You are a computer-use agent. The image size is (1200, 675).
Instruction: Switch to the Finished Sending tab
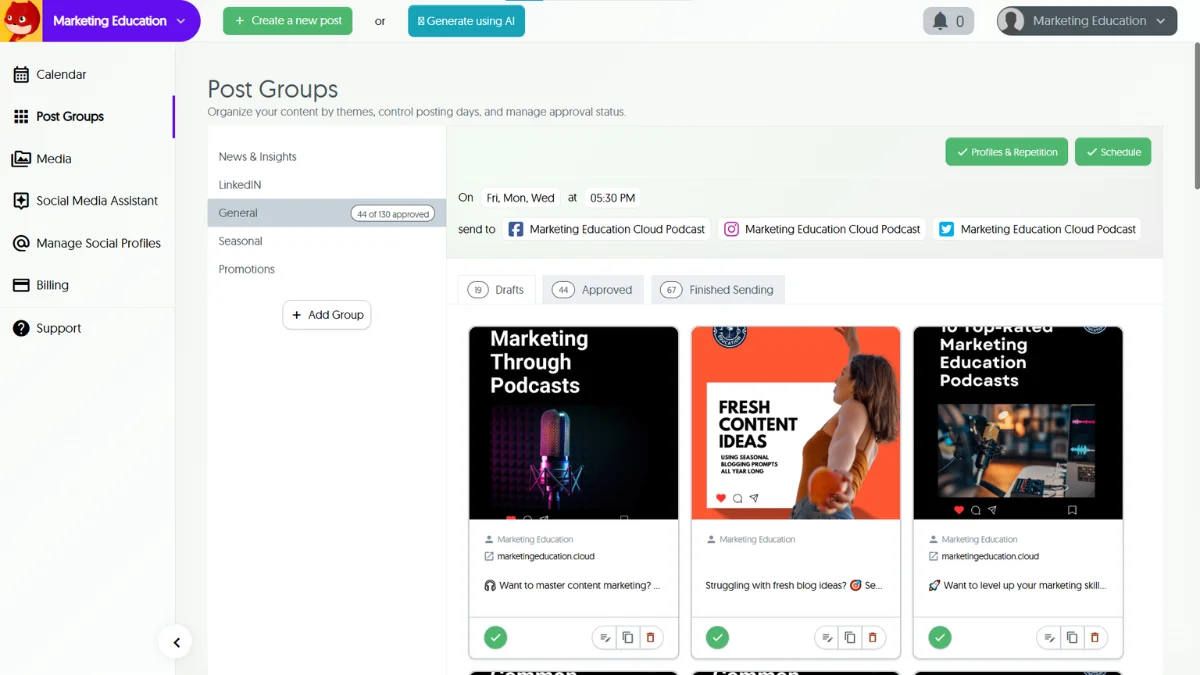(x=718, y=290)
